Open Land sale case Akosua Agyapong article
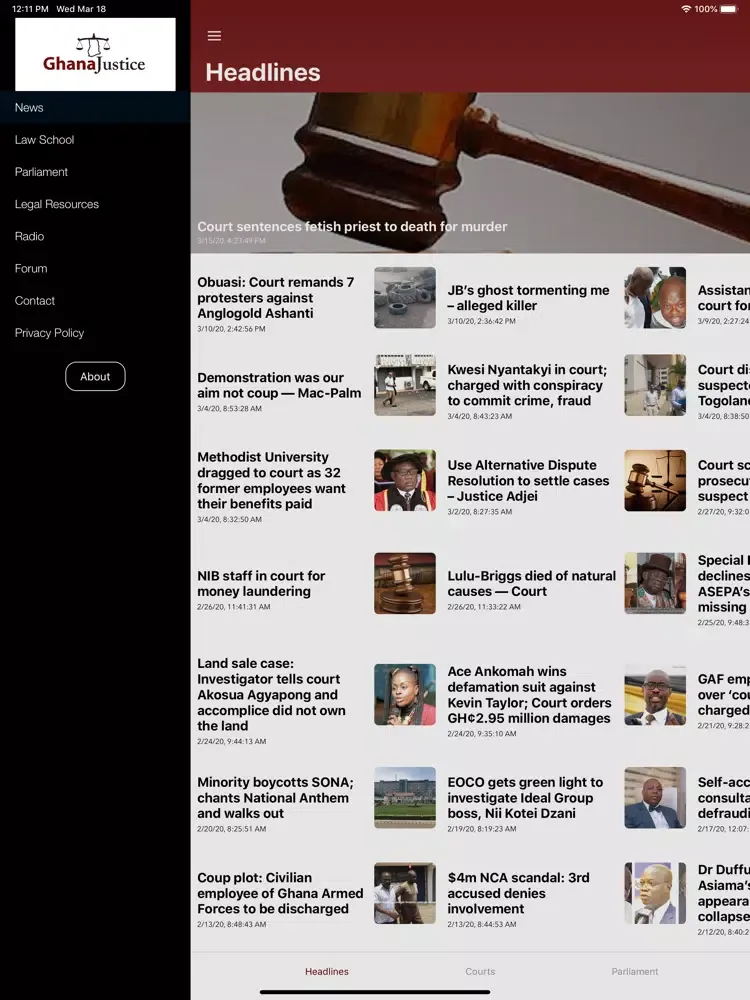The width and height of the screenshot is (750, 1000). coord(272,695)
